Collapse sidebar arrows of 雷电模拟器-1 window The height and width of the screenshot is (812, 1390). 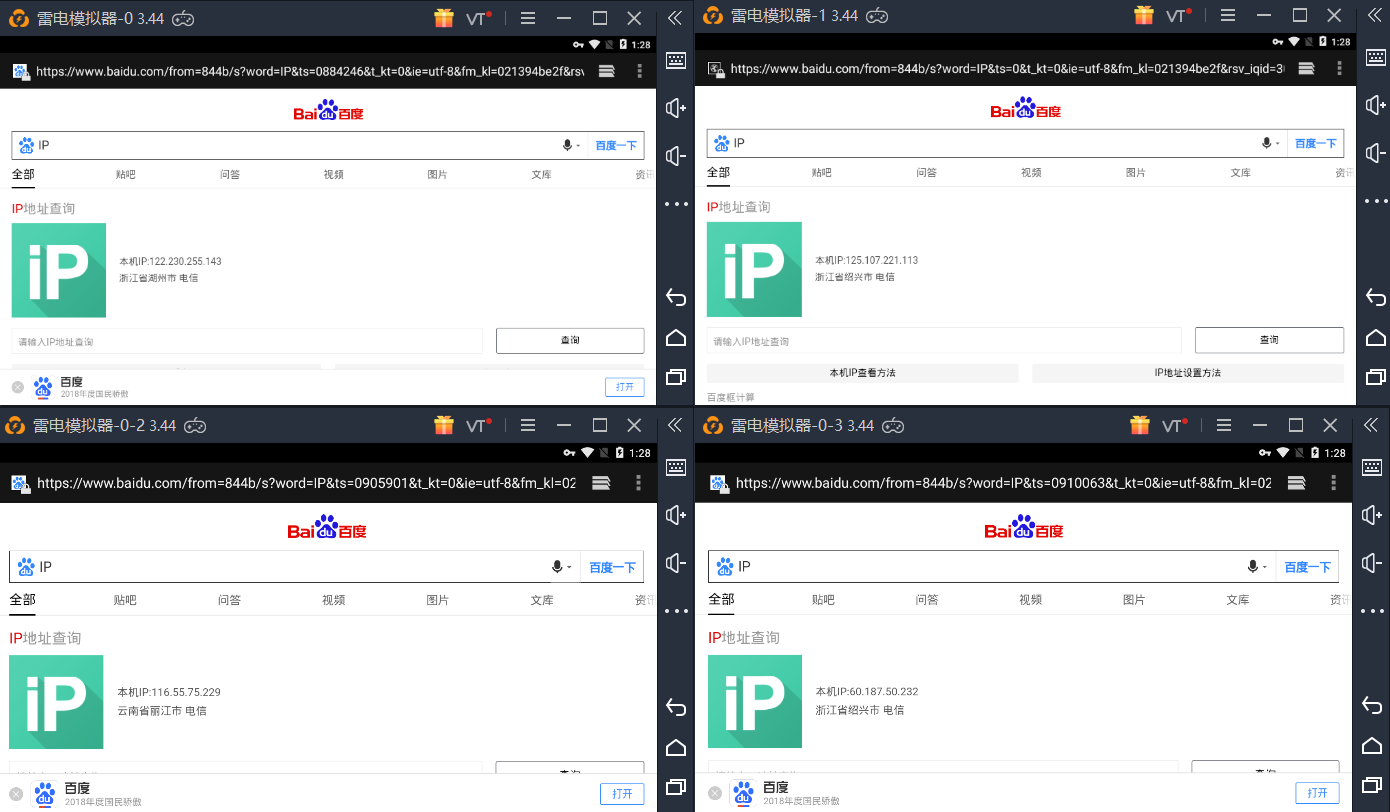click(1375, 15)
